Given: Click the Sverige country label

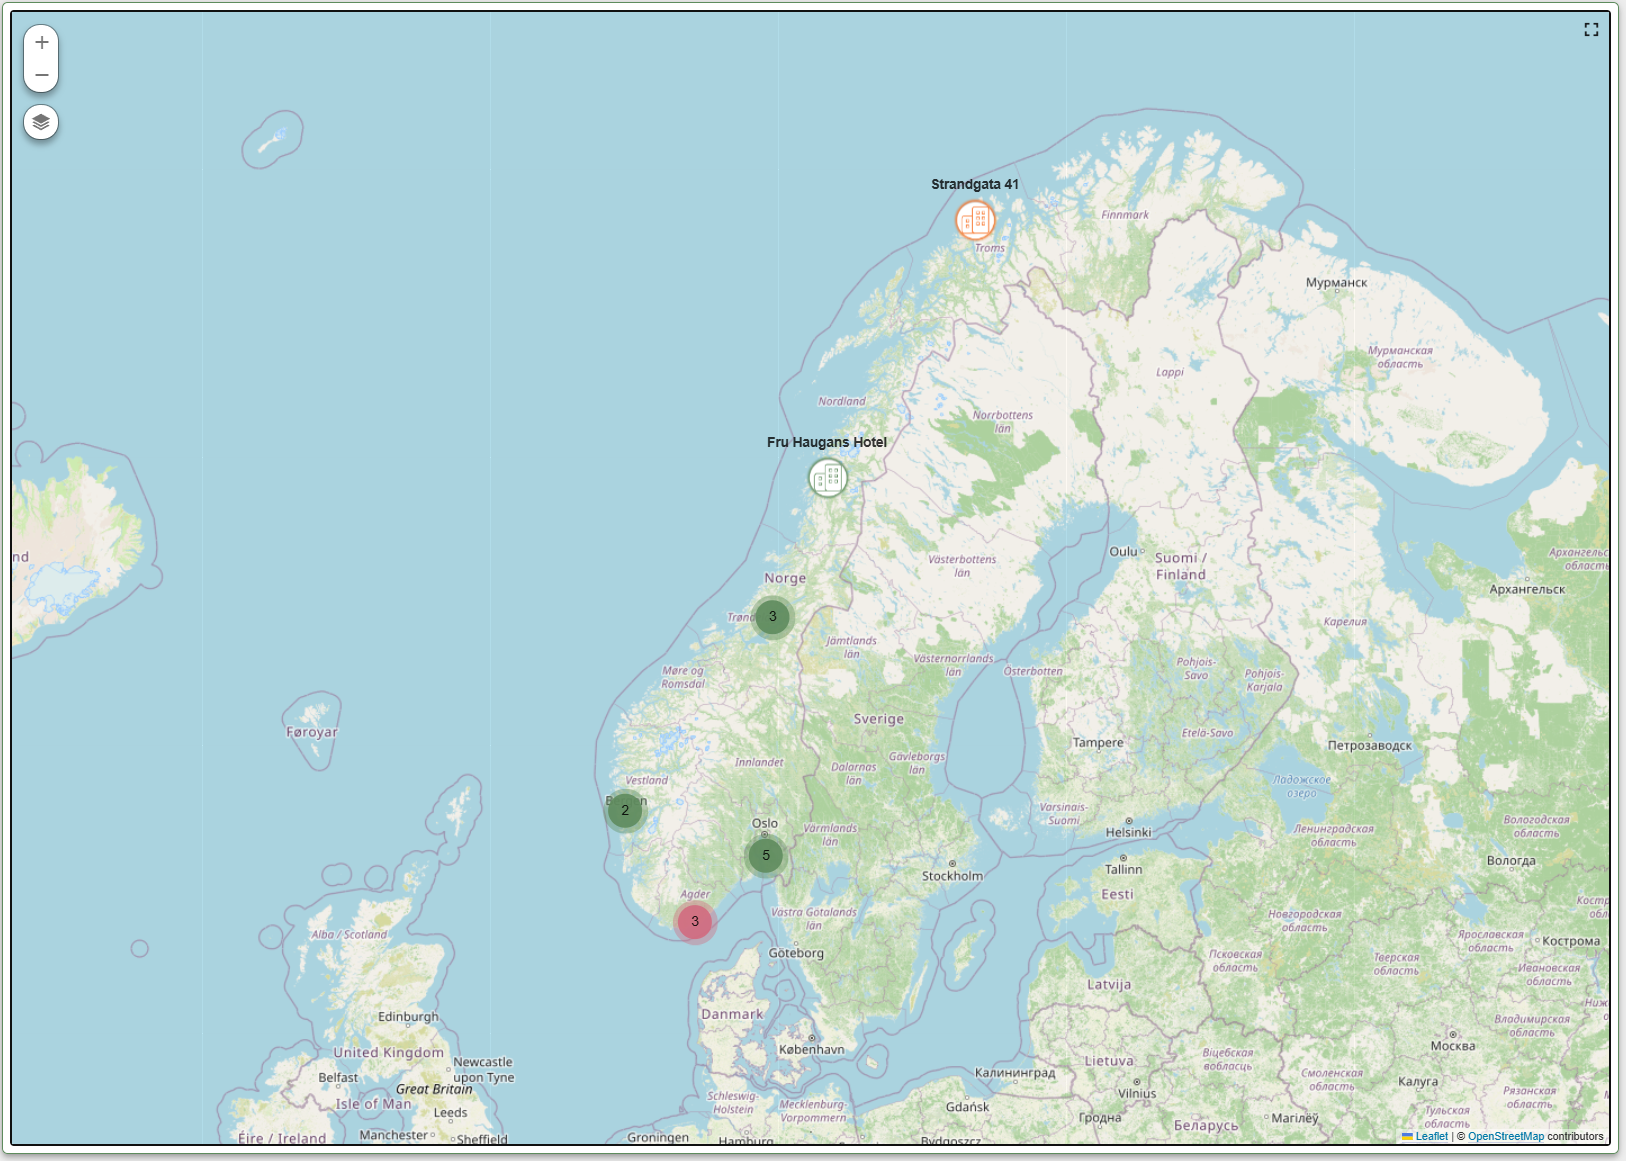Looking at the screenshot, I should pyautogui.click(x=879, y=719).
